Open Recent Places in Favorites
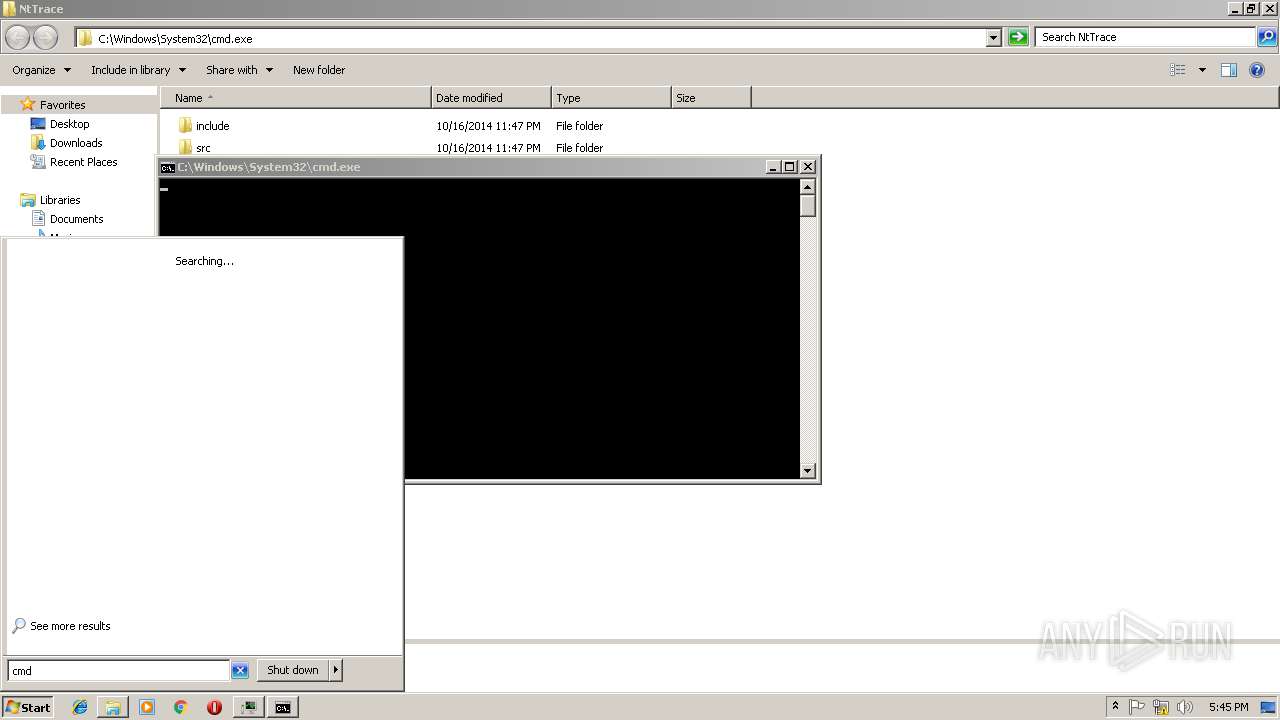Image resolution: width=1280 pixels, height=720 pixels. 83,162
